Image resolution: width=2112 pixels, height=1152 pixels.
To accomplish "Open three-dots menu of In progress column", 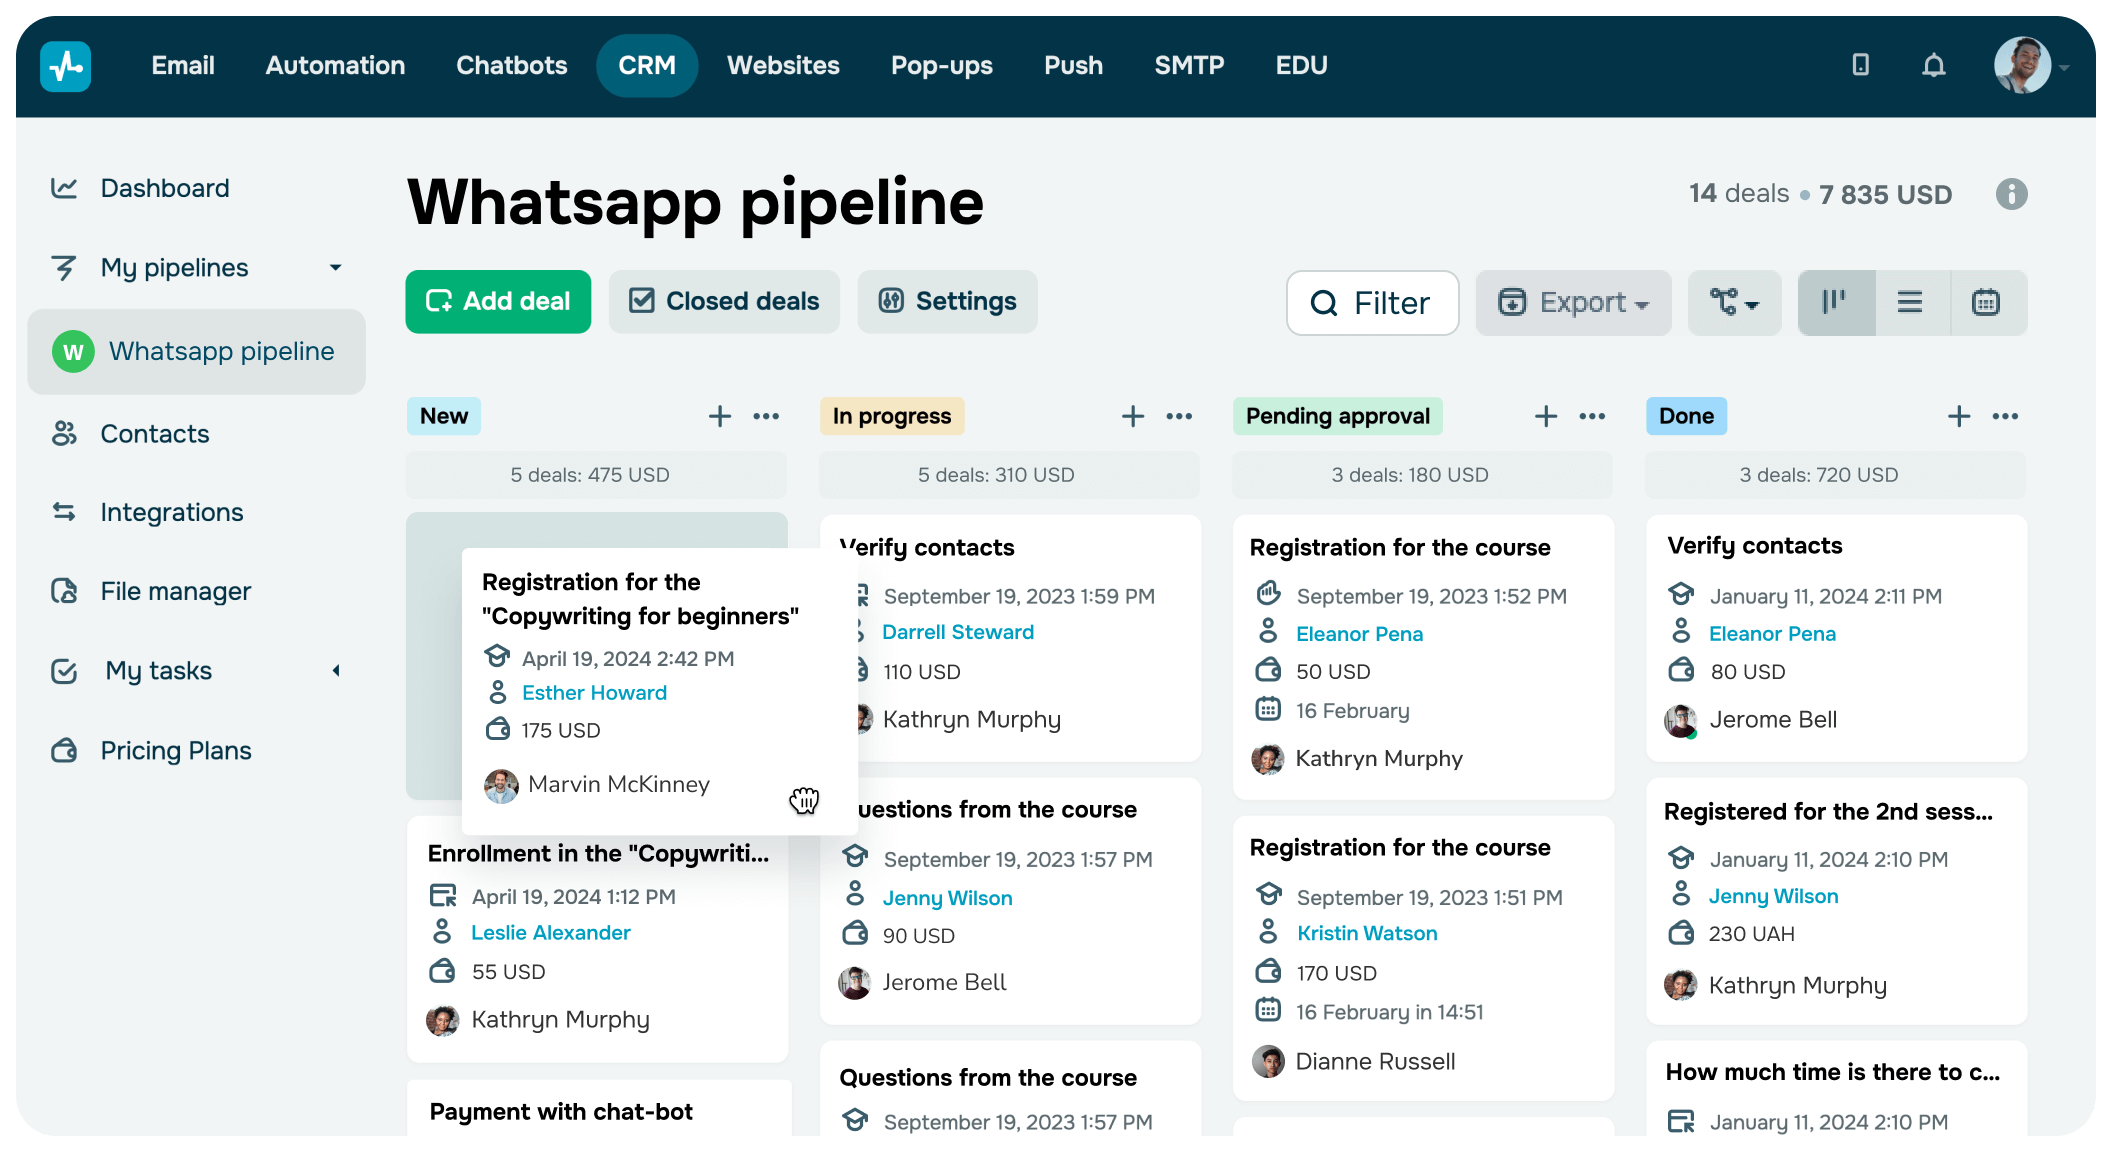I will (x=1179, y=416).
